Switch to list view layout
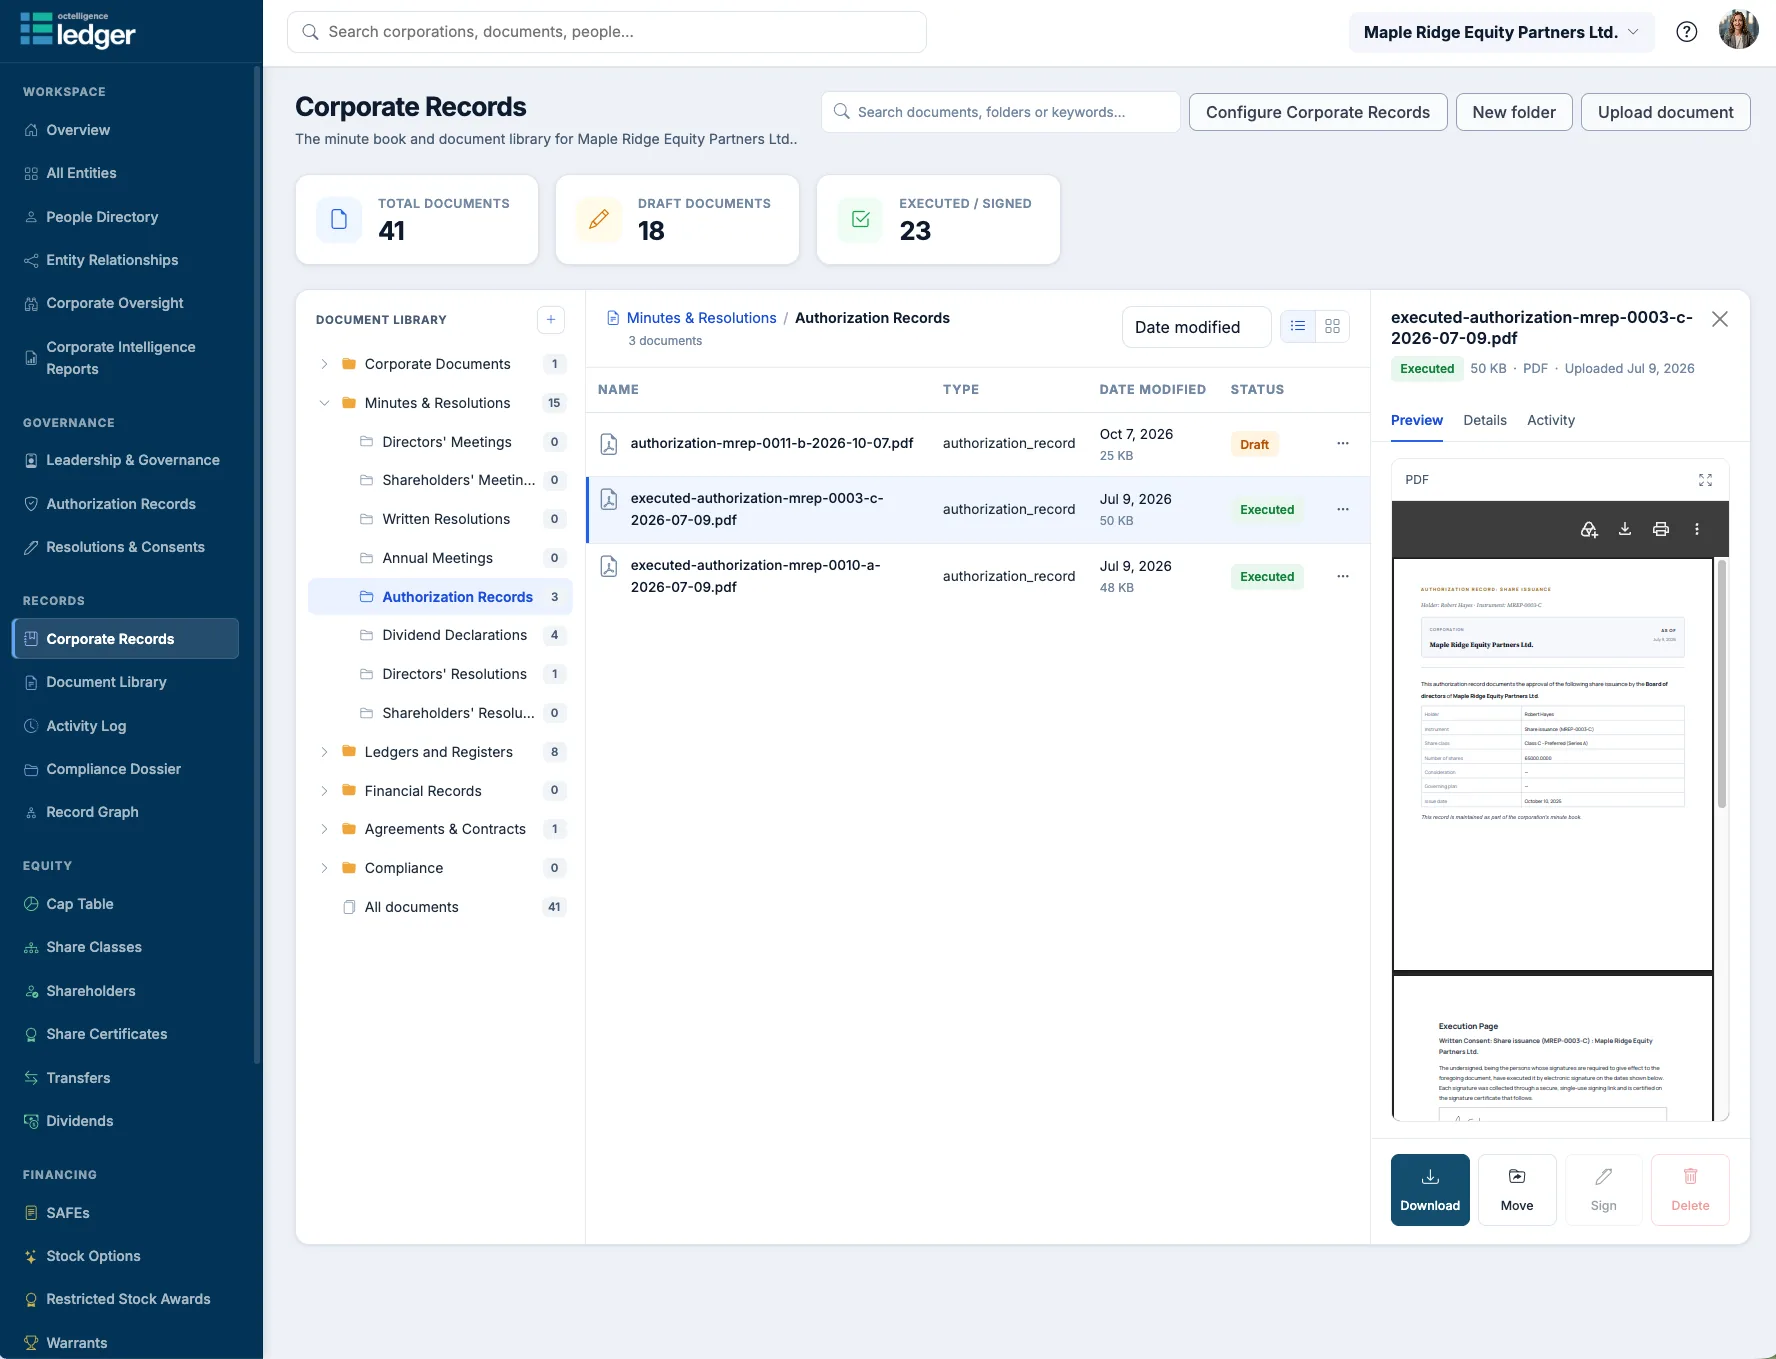Viewport: 1776px width, 1359px height. [1298, 327]
